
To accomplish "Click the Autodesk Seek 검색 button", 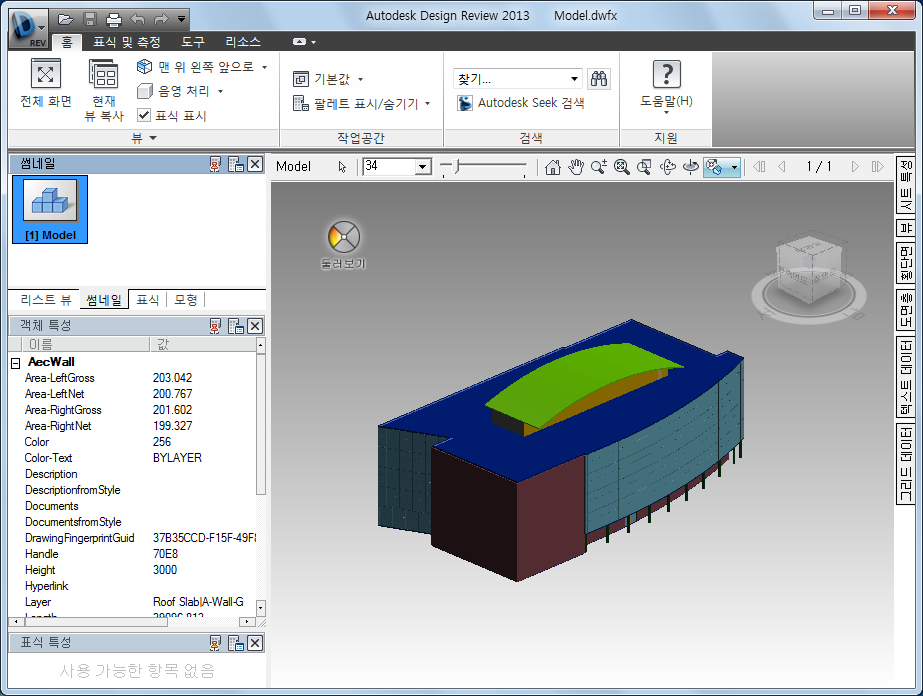I will pyautogui.click(x=521, y=103).
